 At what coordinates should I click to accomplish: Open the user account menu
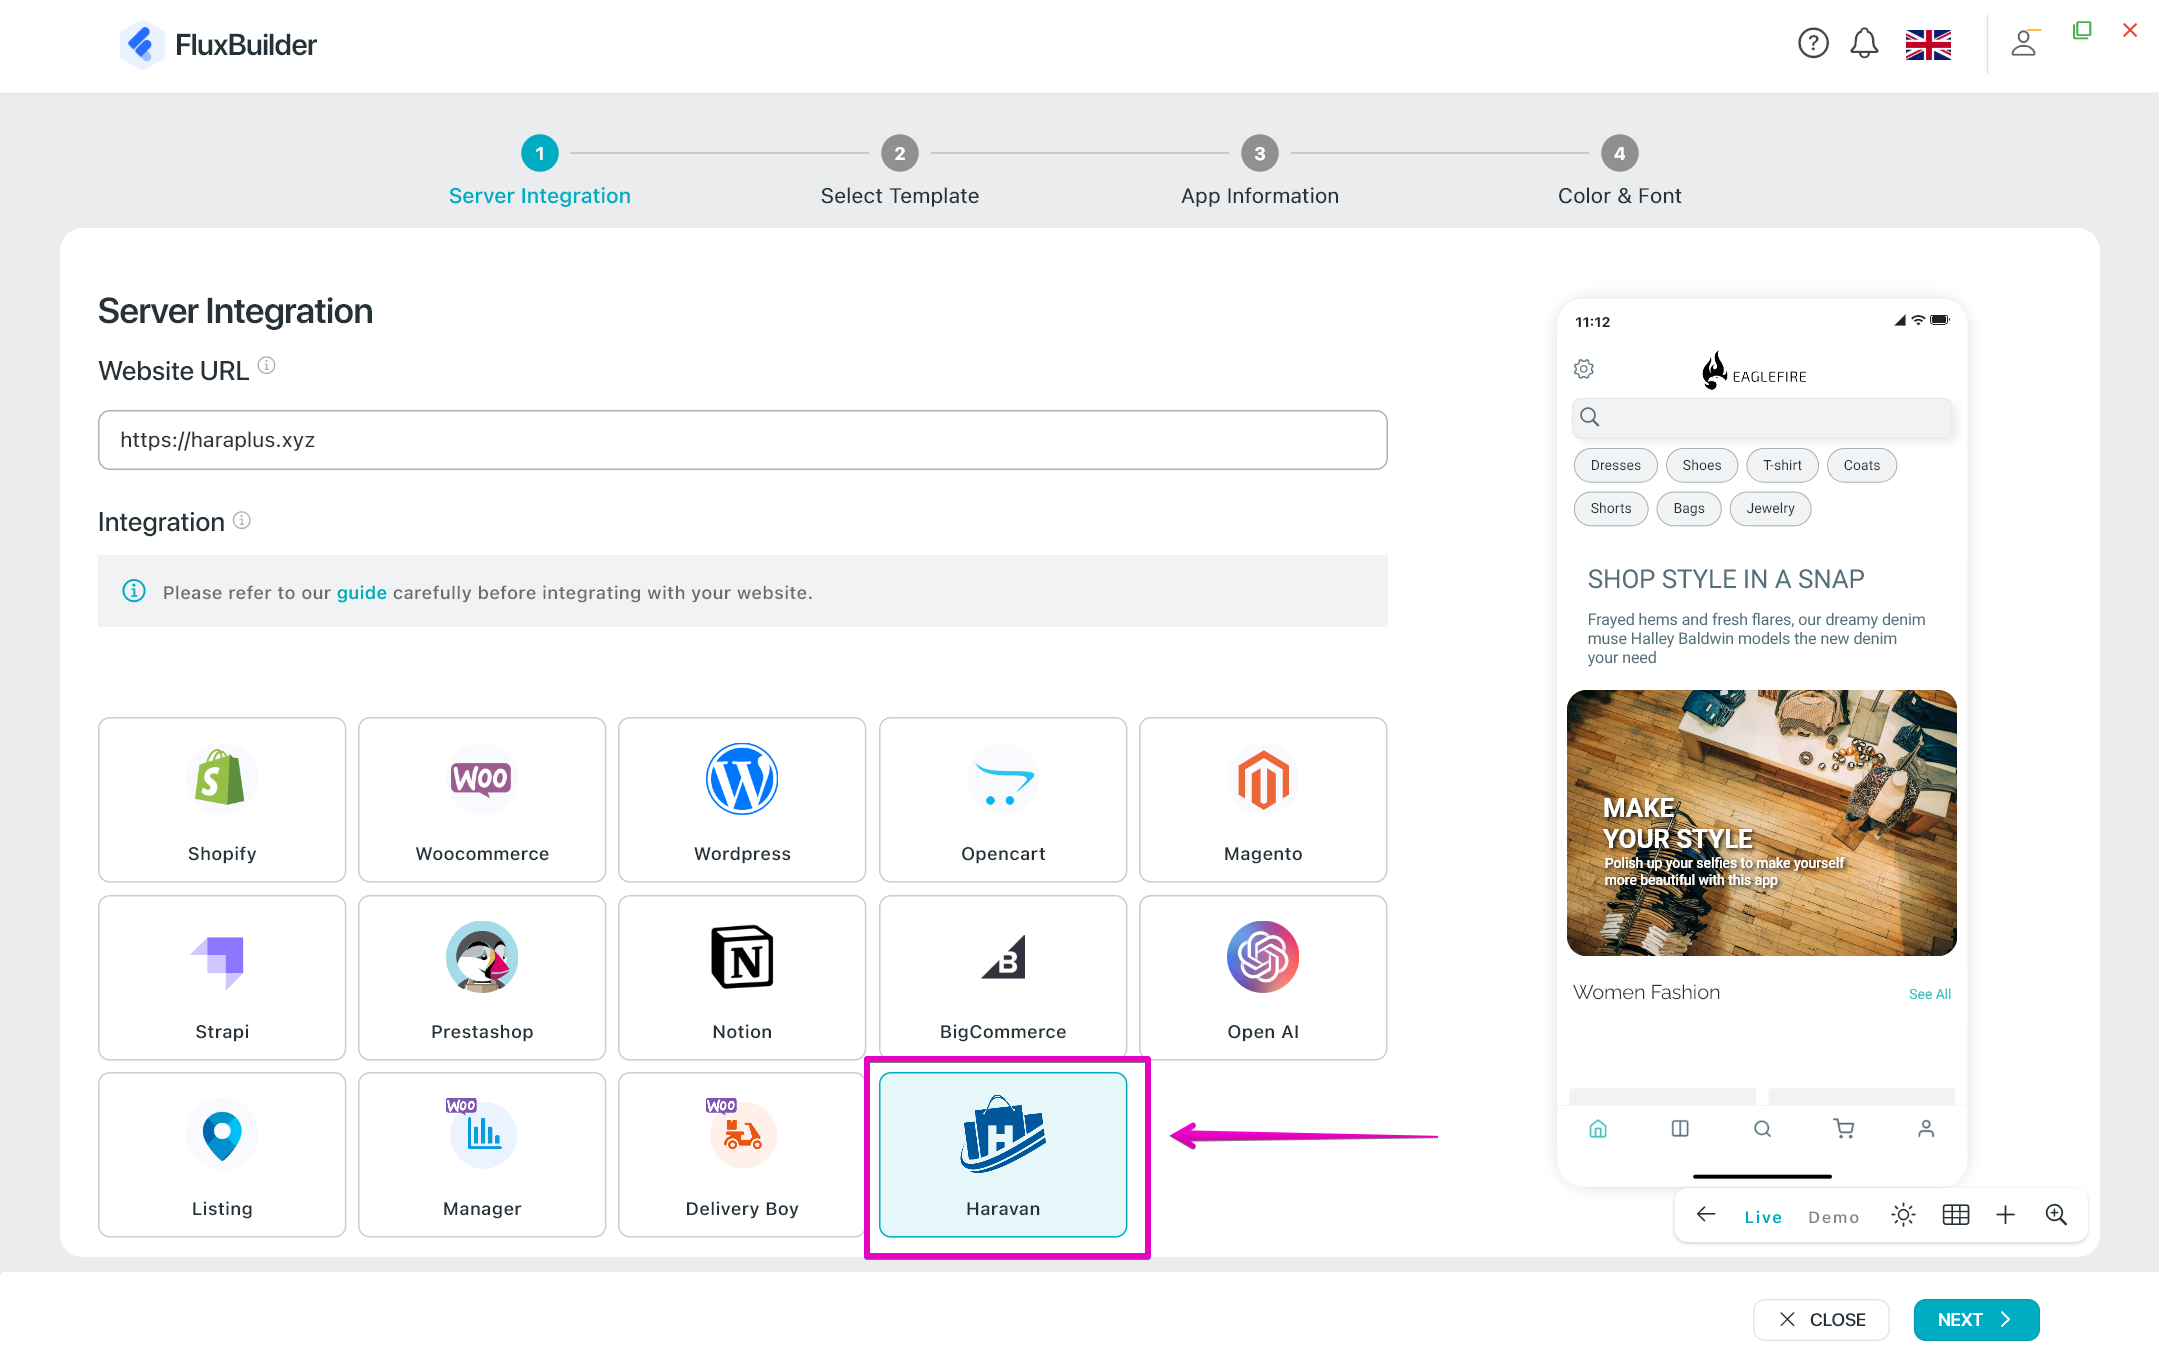pyautogui.click(x=2024, y=44)
